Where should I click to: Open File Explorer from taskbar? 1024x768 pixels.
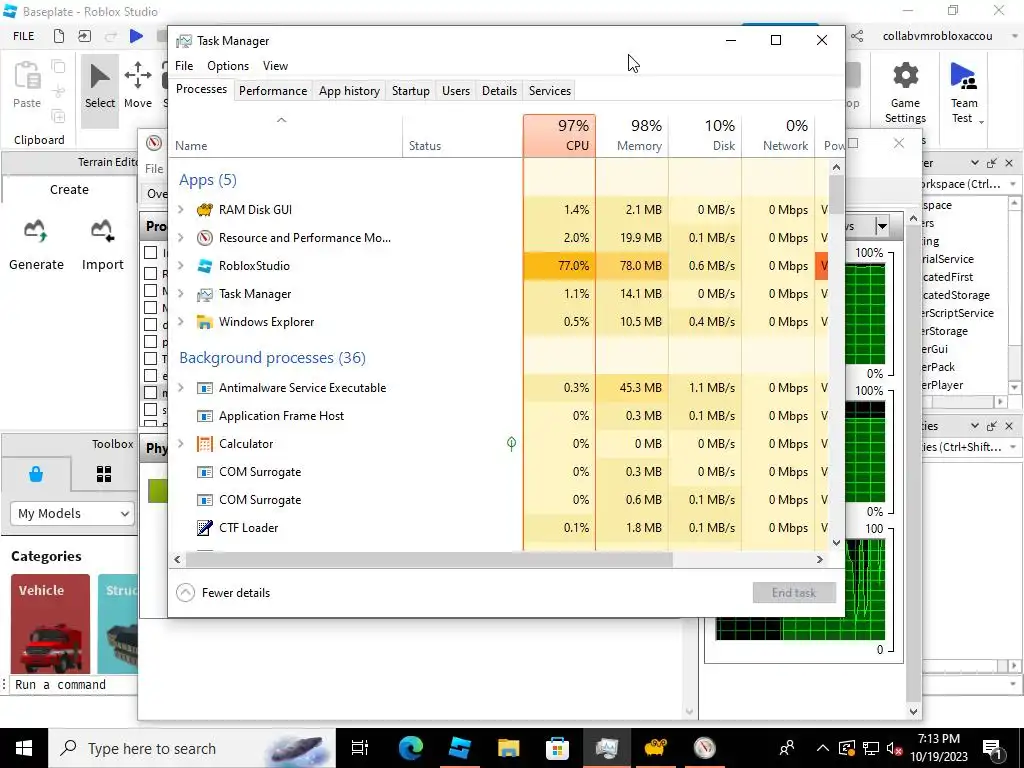[x=508, y=748]
